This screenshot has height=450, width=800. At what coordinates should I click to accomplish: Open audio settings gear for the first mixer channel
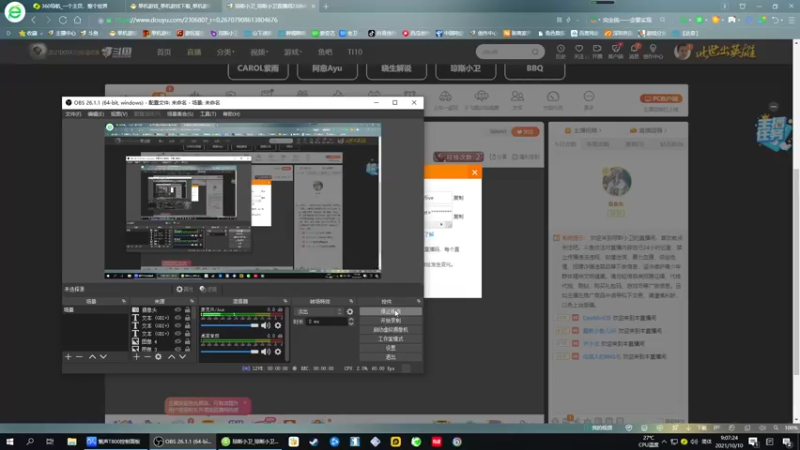pos(278,326)
